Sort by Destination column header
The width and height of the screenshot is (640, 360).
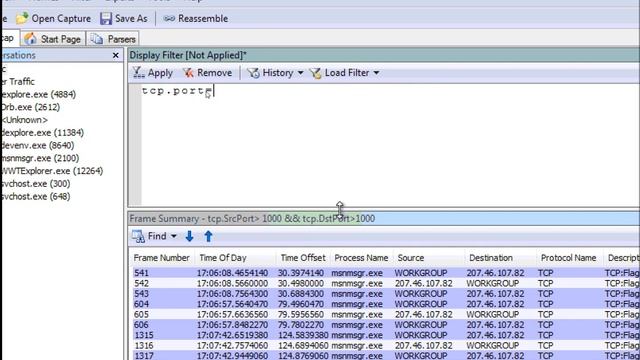point(491,258)
